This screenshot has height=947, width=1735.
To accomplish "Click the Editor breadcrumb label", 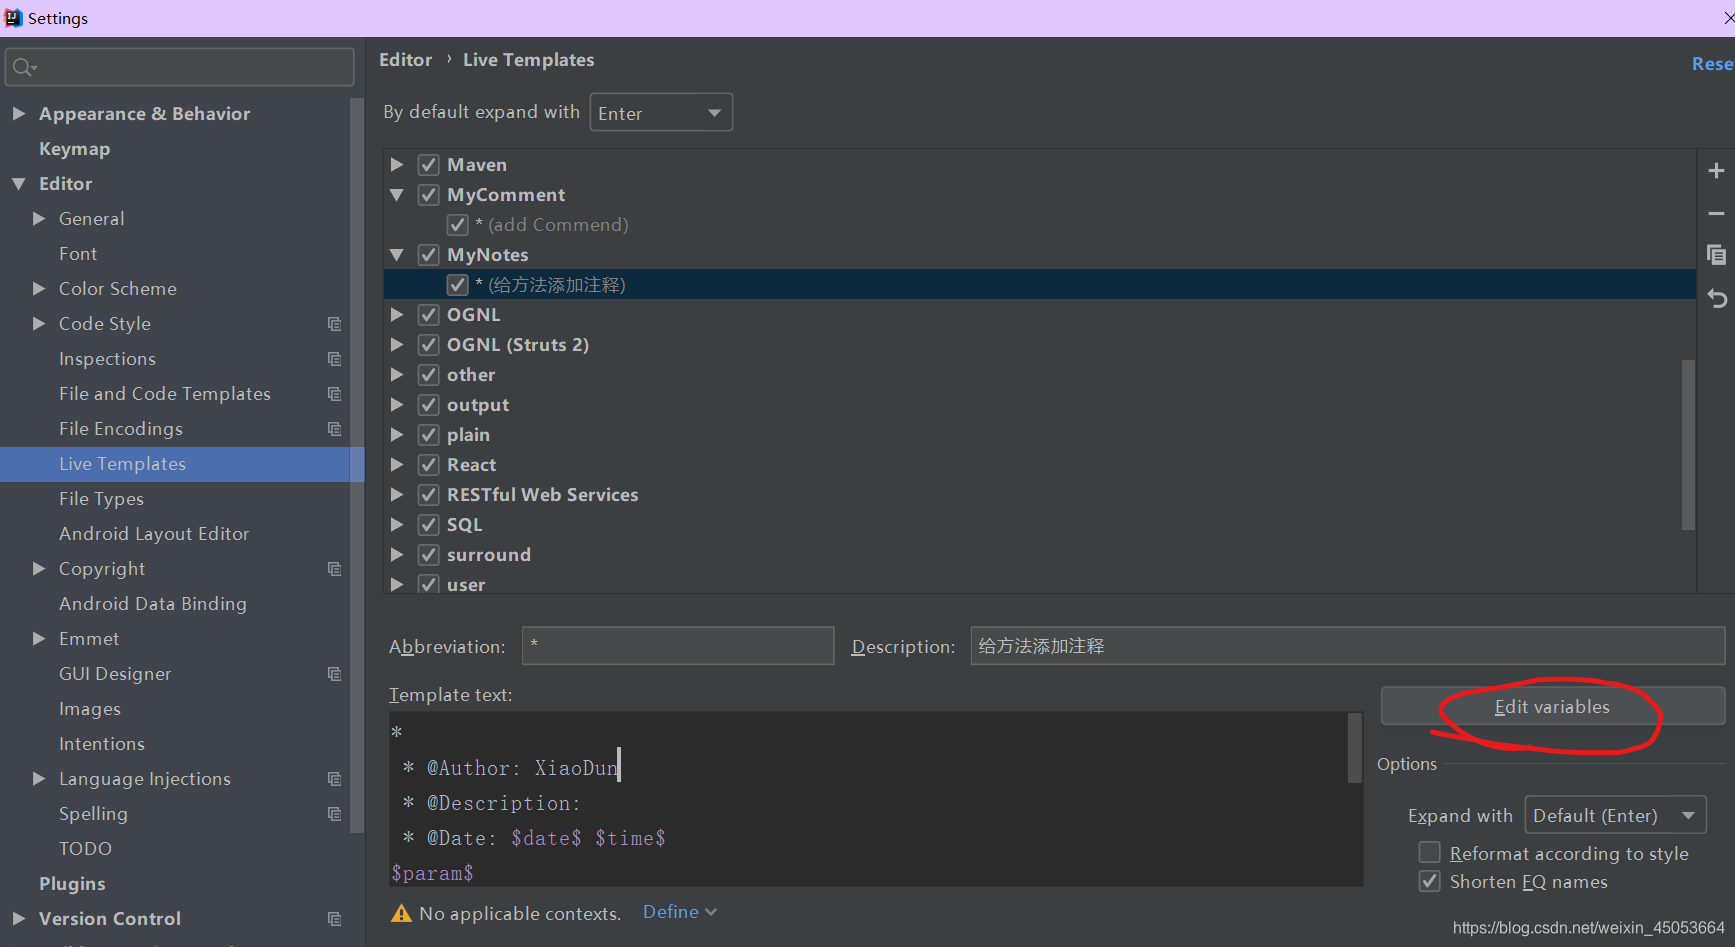I will [406, 60].
